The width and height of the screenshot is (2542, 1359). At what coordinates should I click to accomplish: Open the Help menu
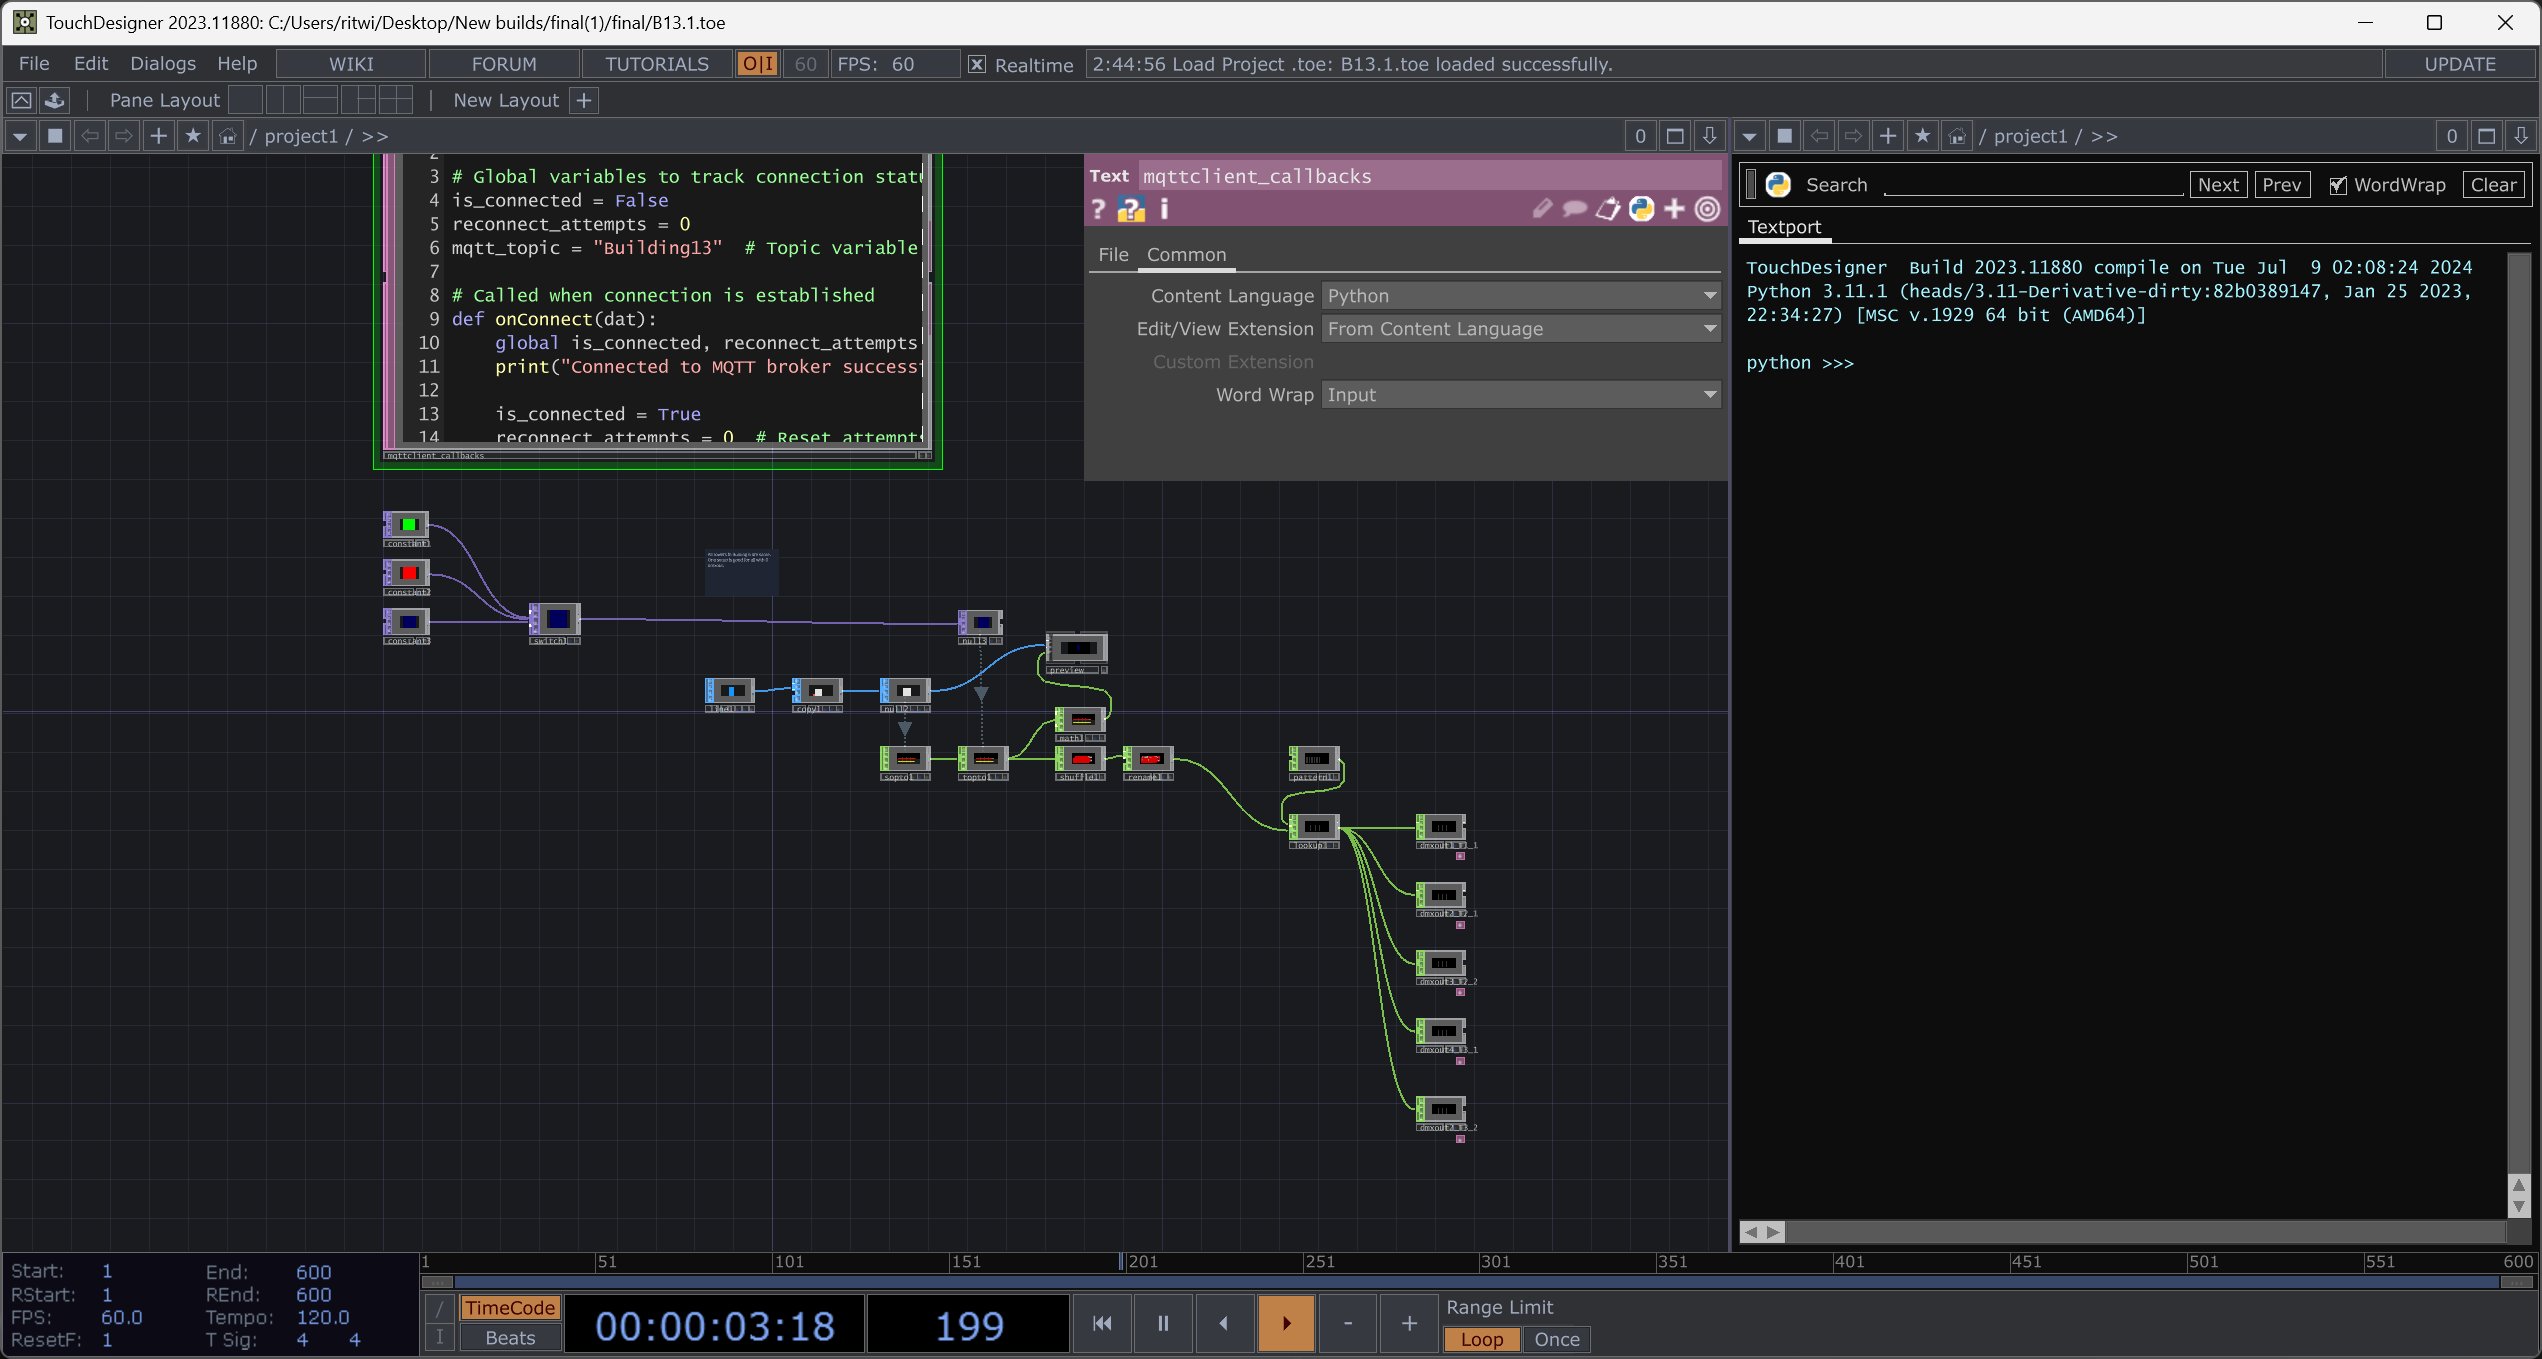click(237, 64)
